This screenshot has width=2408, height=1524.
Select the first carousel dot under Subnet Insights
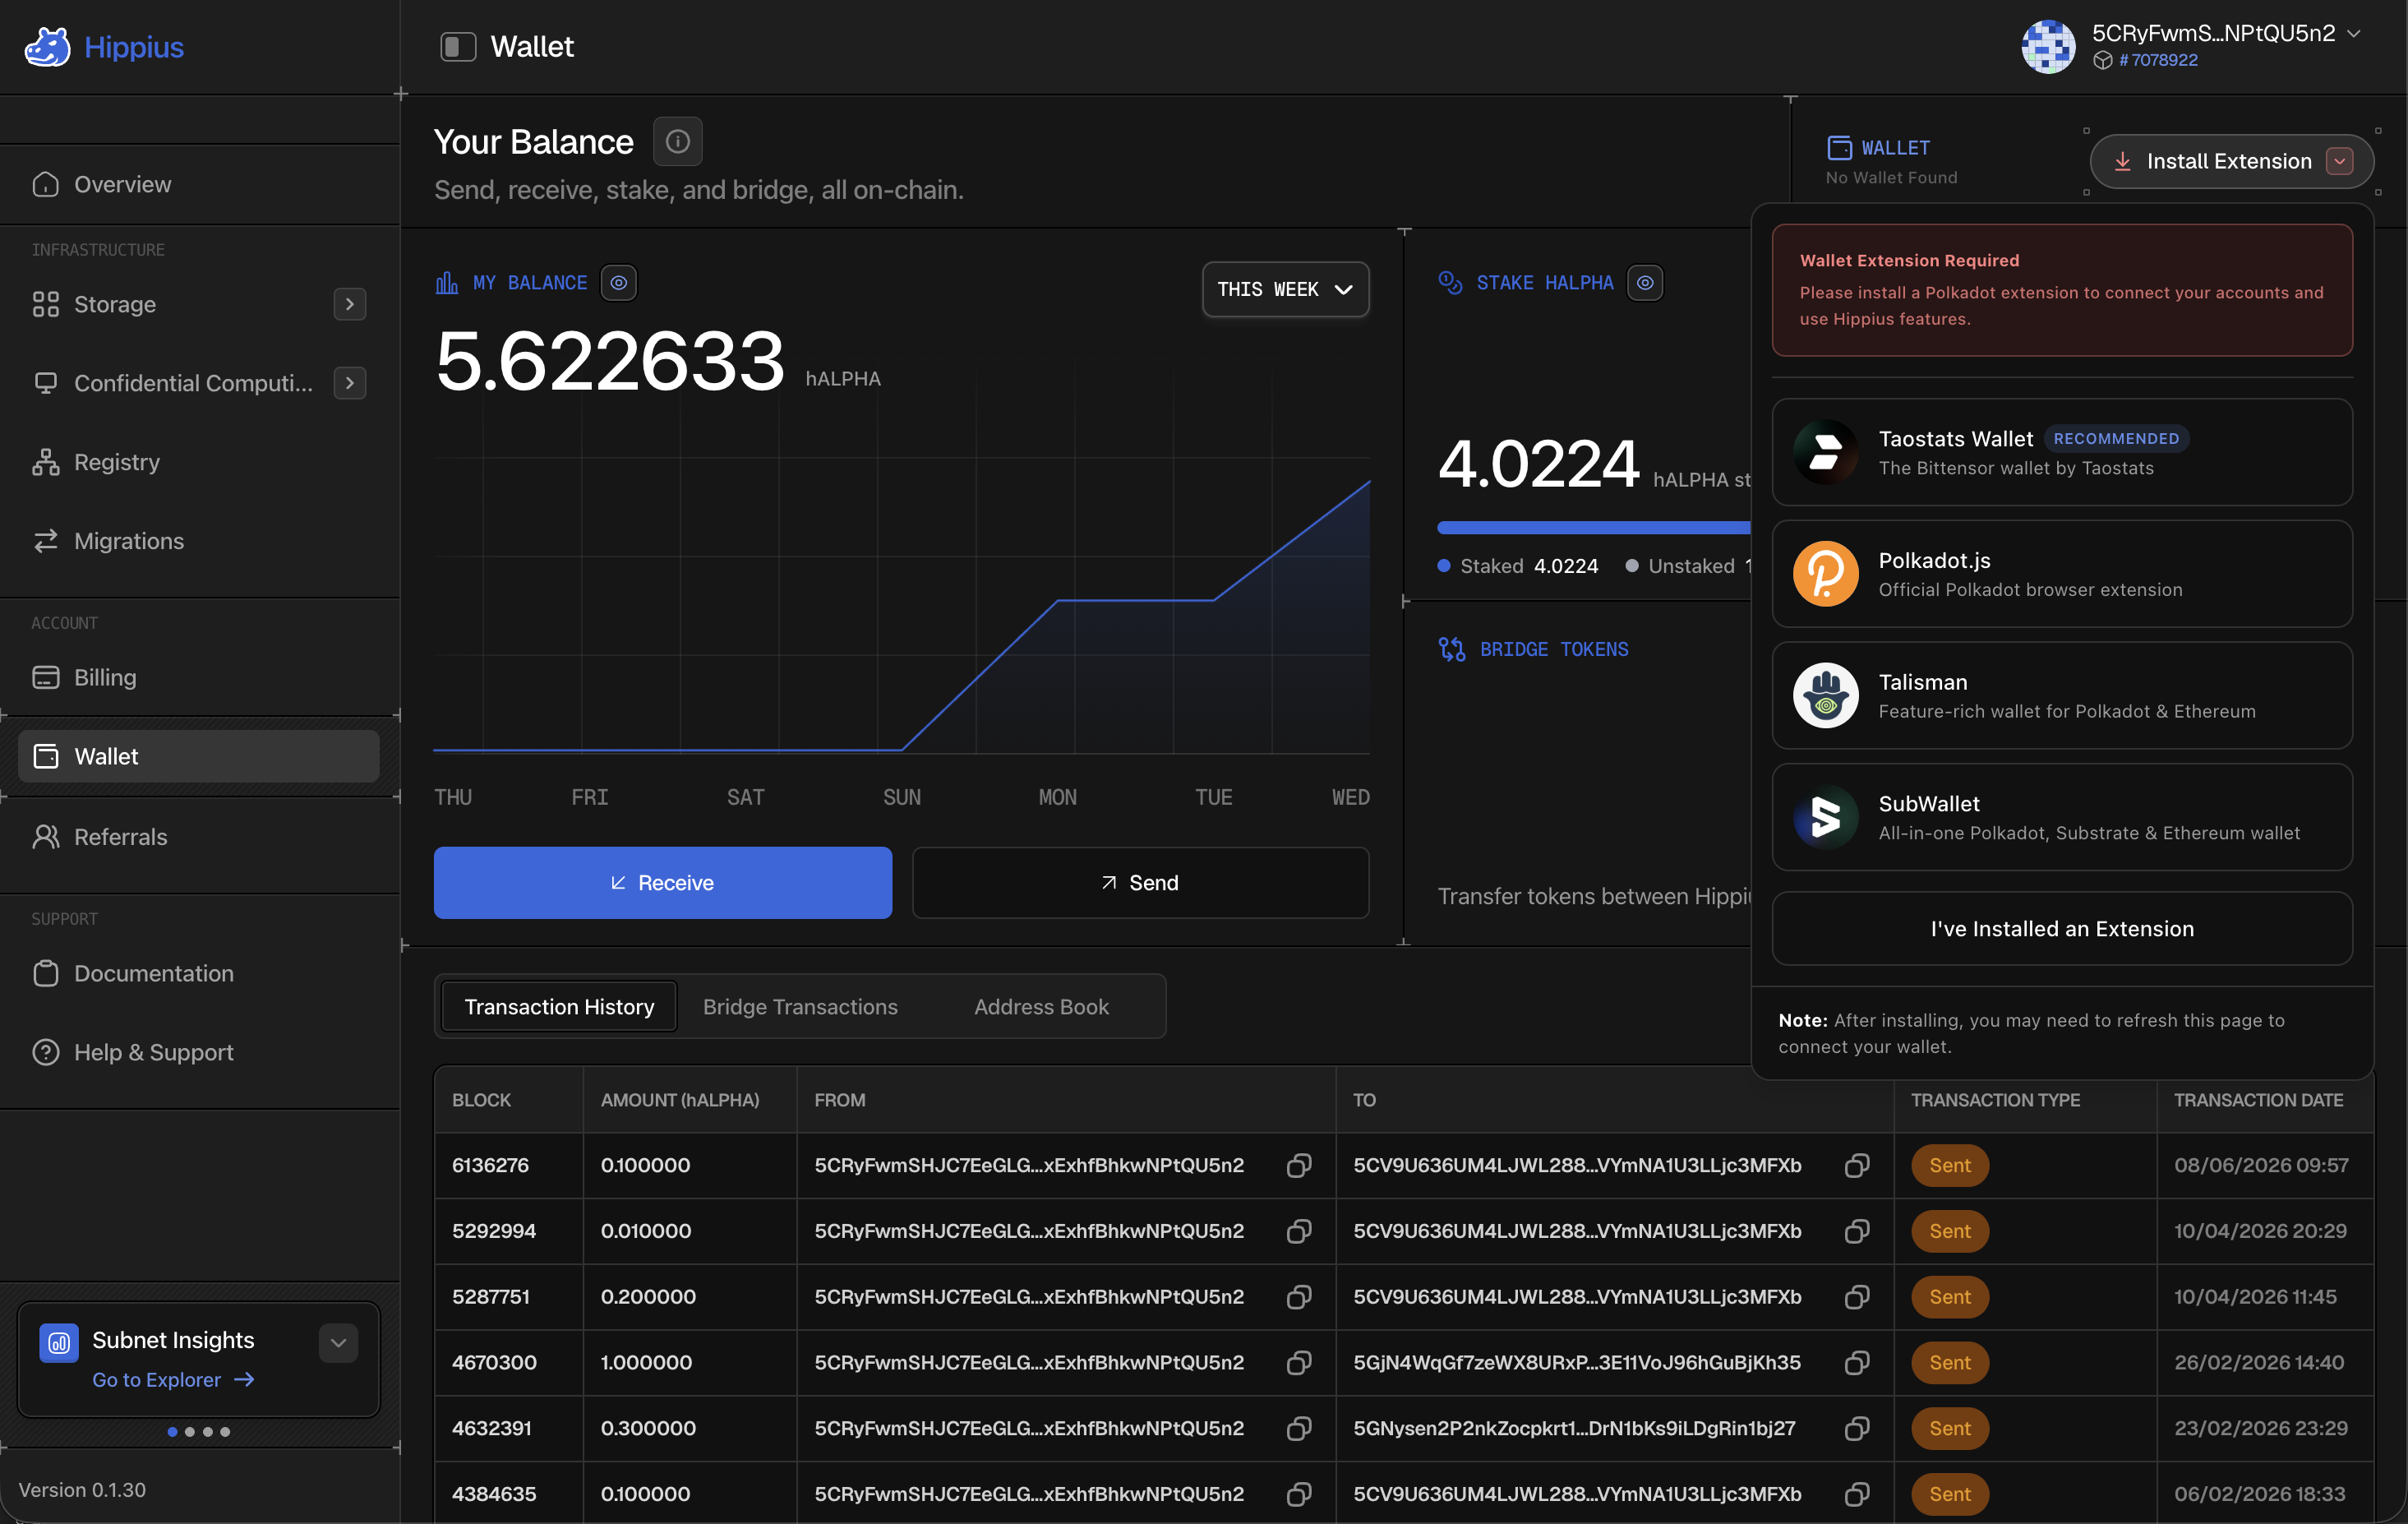click(x=173, y=1432)
